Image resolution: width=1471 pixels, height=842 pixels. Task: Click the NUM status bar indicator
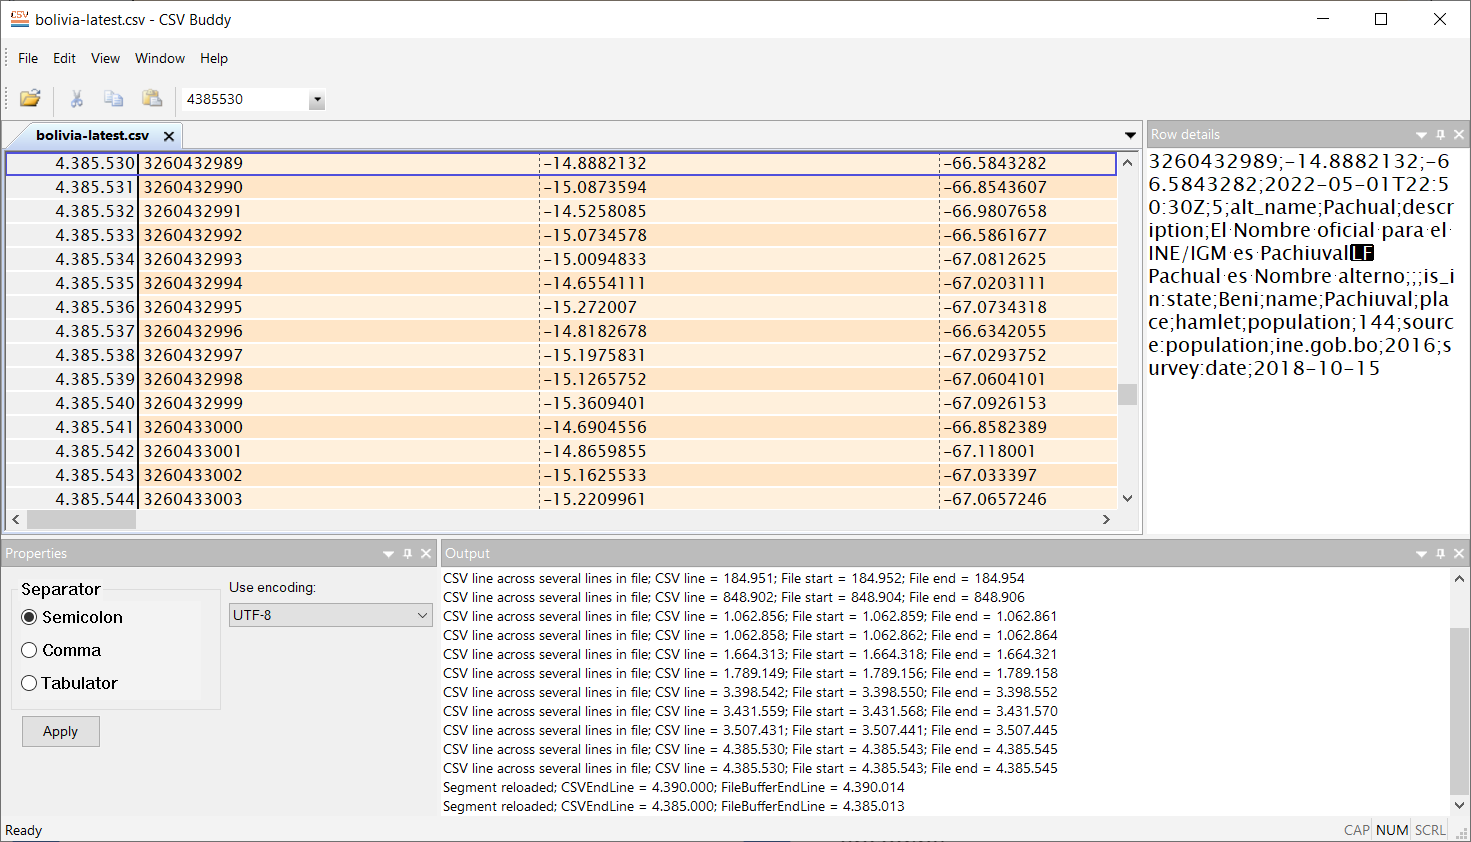[x=1392, y=830]
